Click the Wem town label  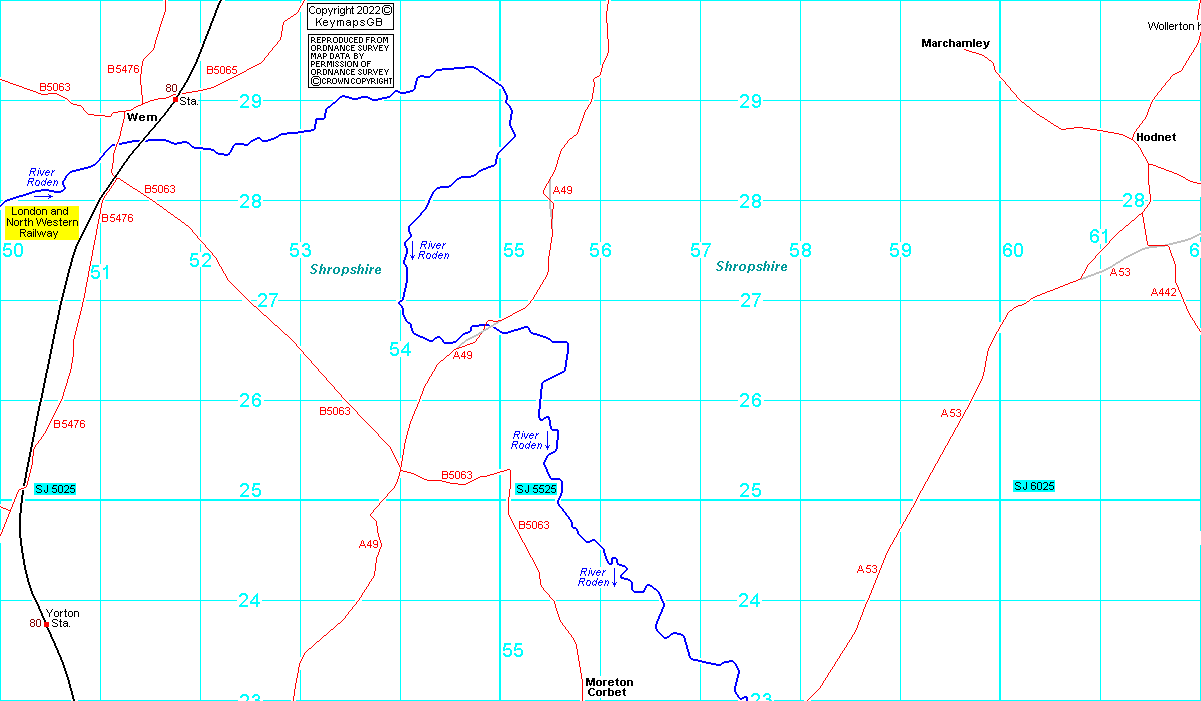coord(142,117)
